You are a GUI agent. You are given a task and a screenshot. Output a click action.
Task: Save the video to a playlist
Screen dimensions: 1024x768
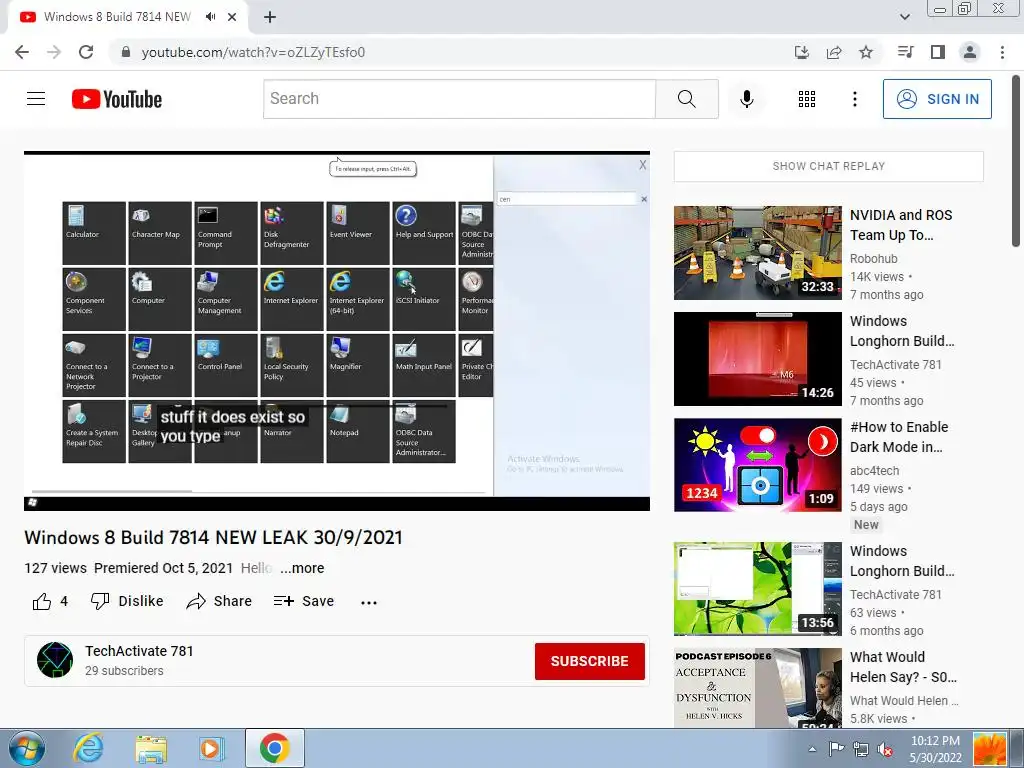click(x=304, y=601)
